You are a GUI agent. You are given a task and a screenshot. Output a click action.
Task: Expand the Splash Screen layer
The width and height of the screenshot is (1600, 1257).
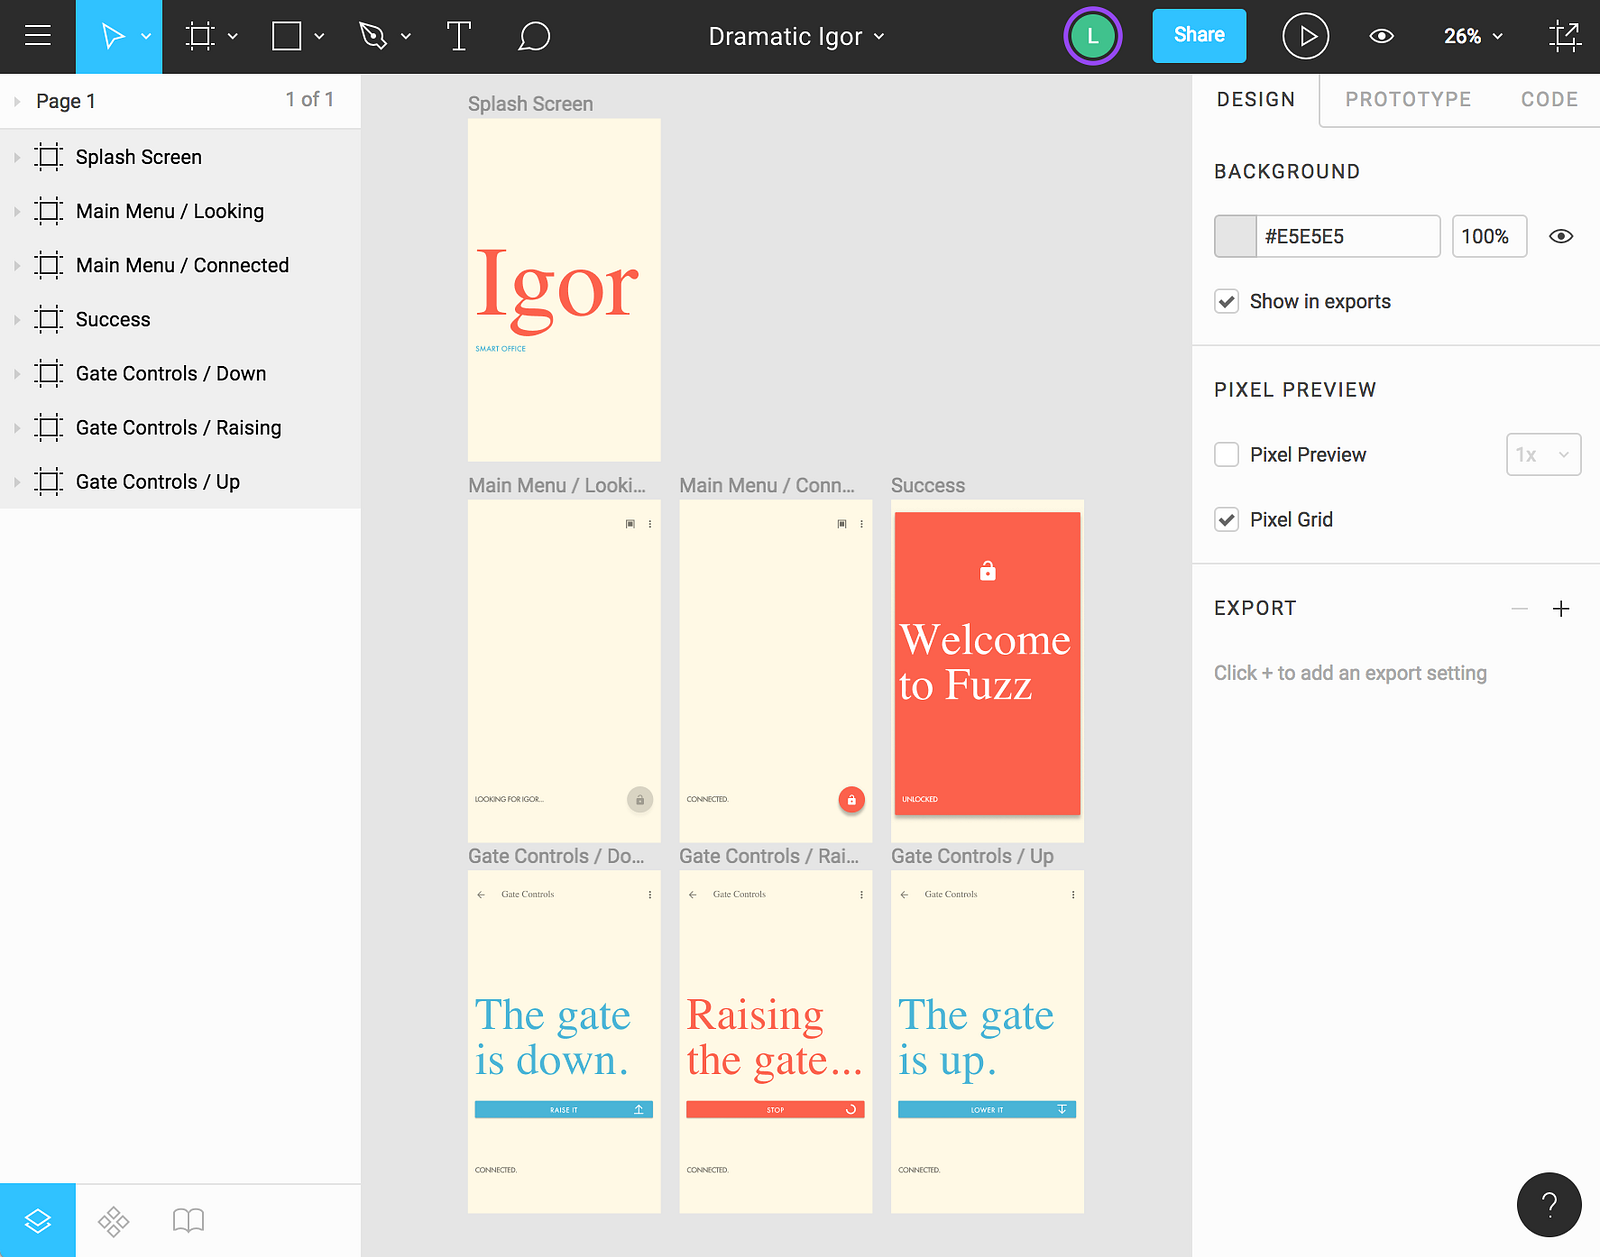[17, 158]
